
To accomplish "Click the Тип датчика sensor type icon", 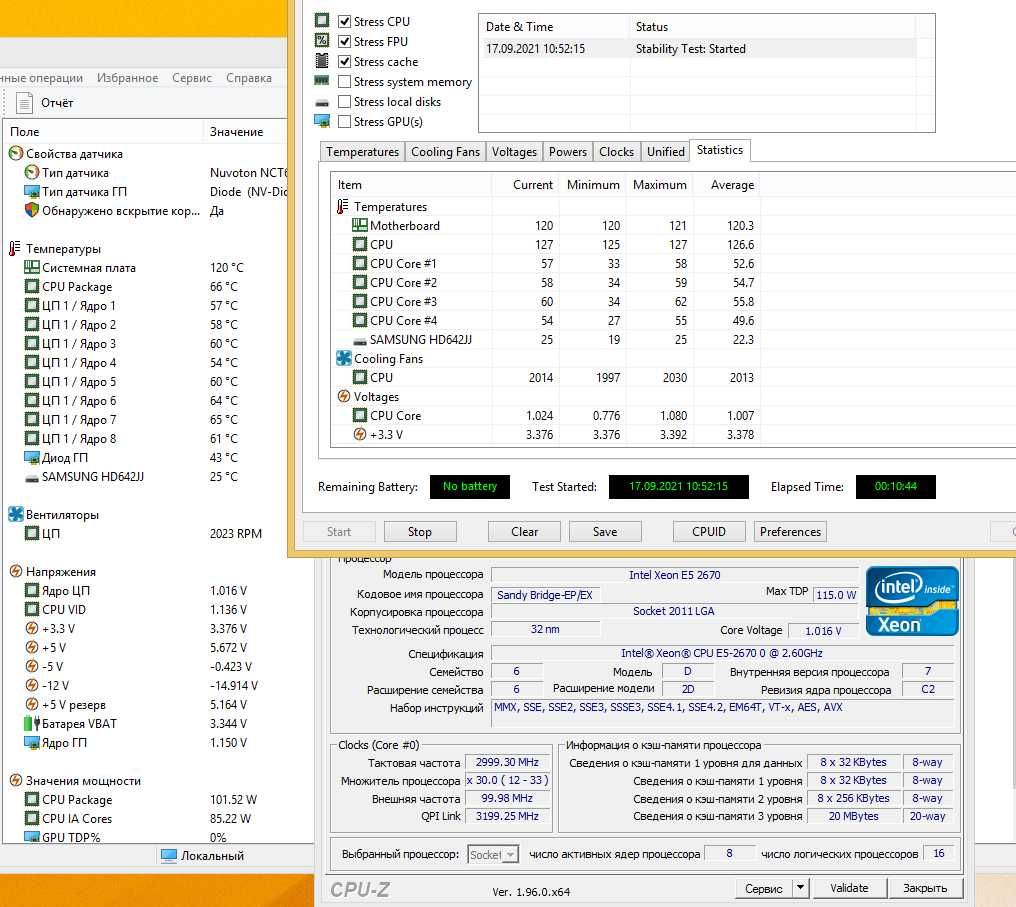I will (32, 172).
